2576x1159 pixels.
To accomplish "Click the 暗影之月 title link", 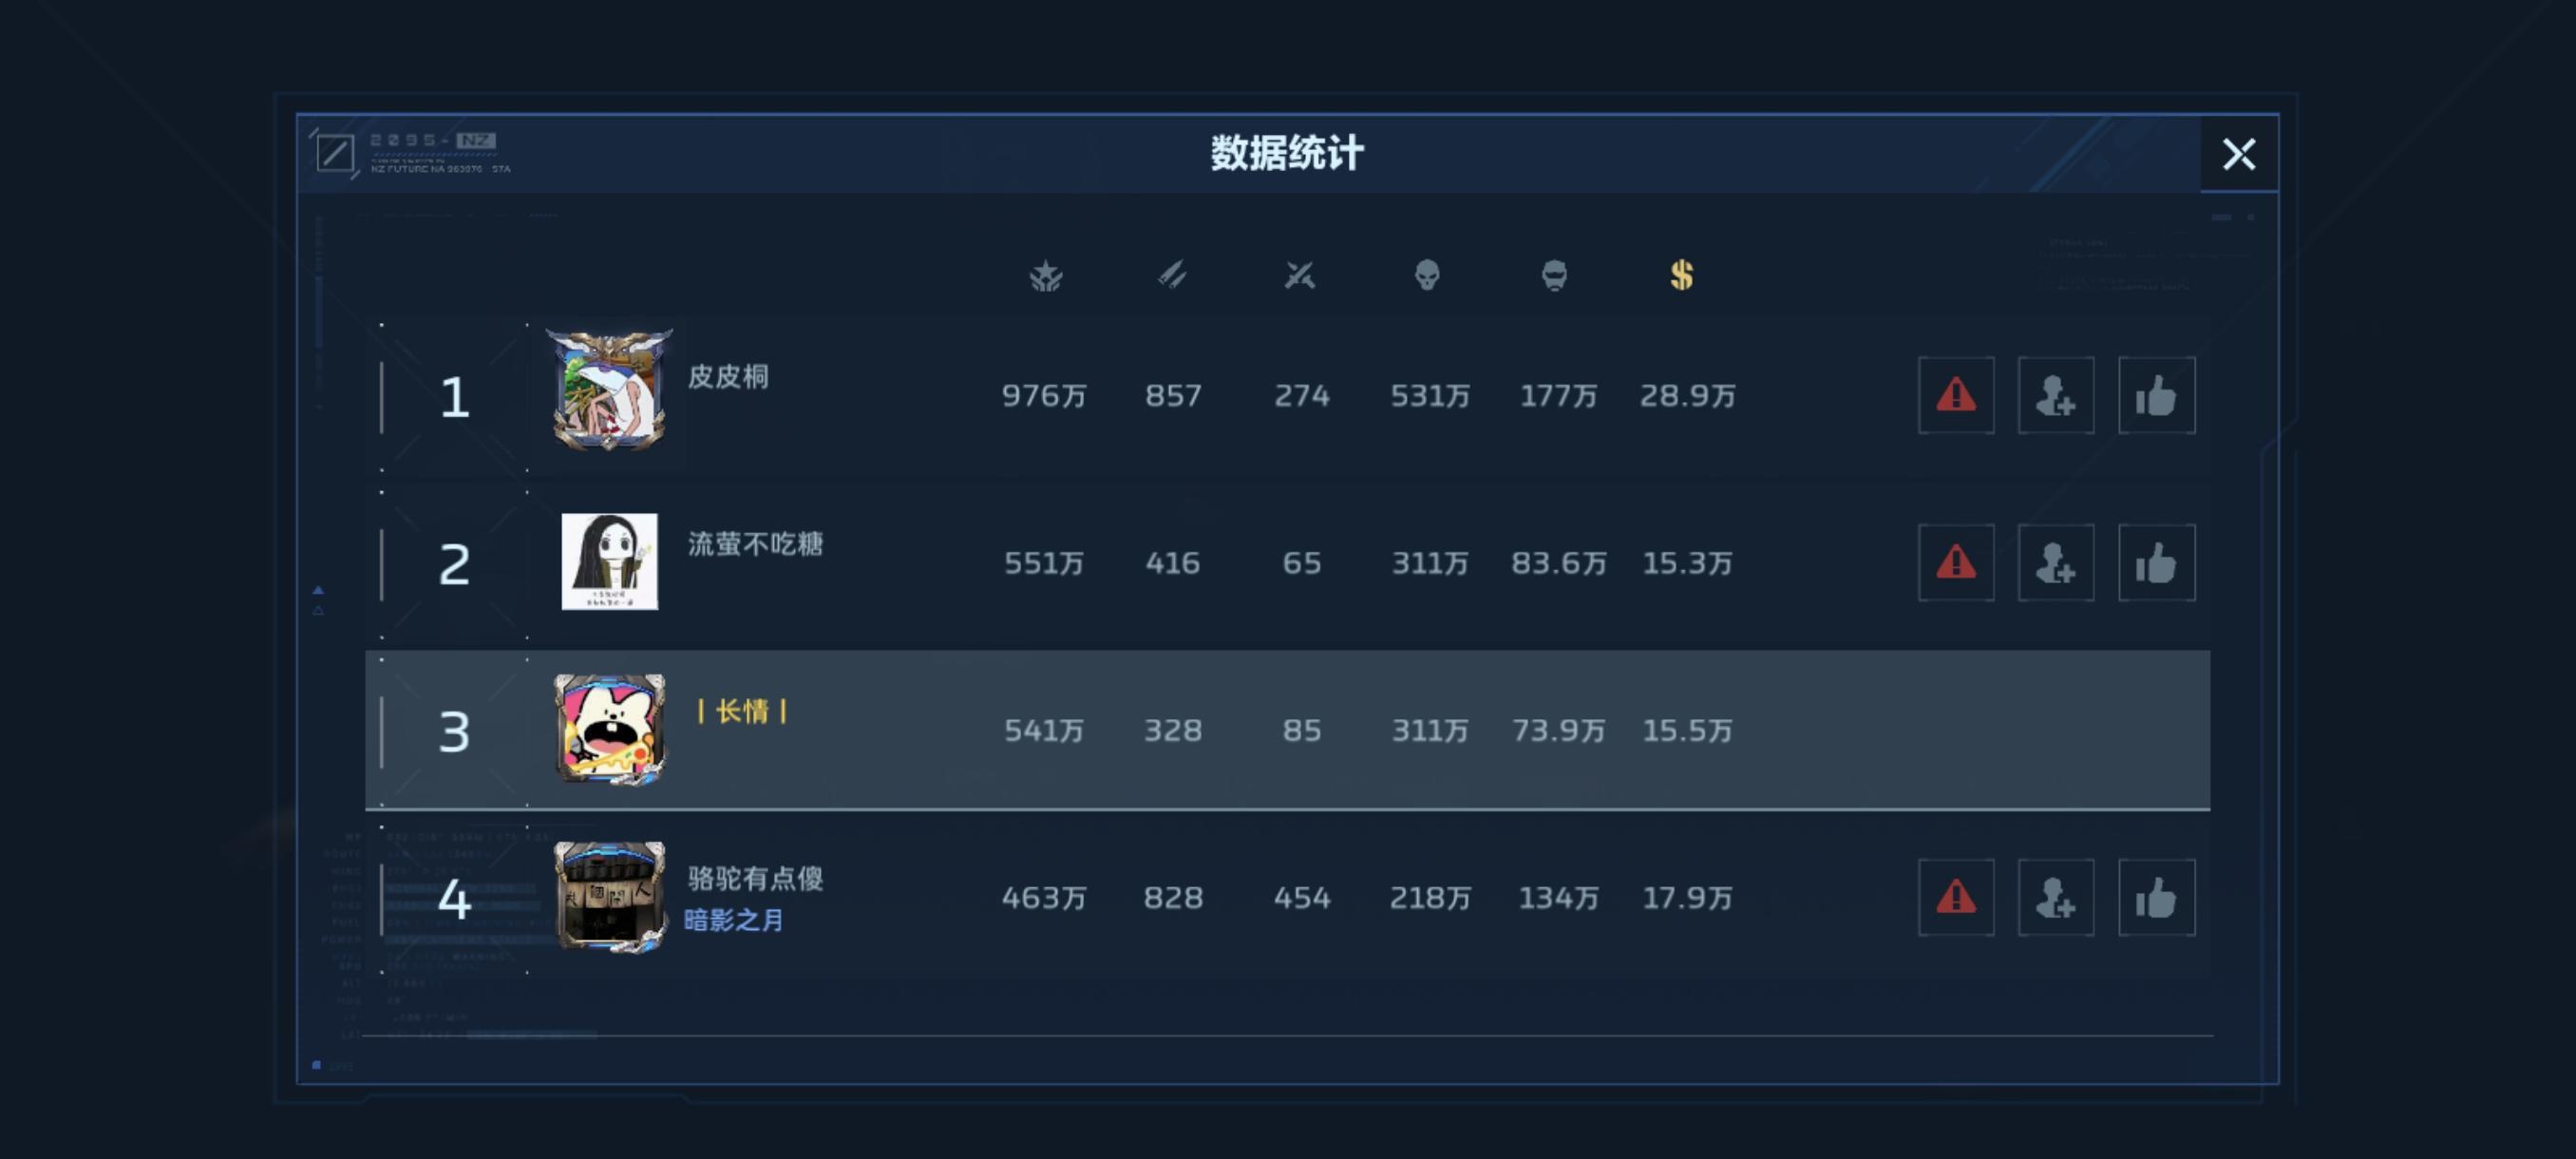I will (x=734, y=920).
